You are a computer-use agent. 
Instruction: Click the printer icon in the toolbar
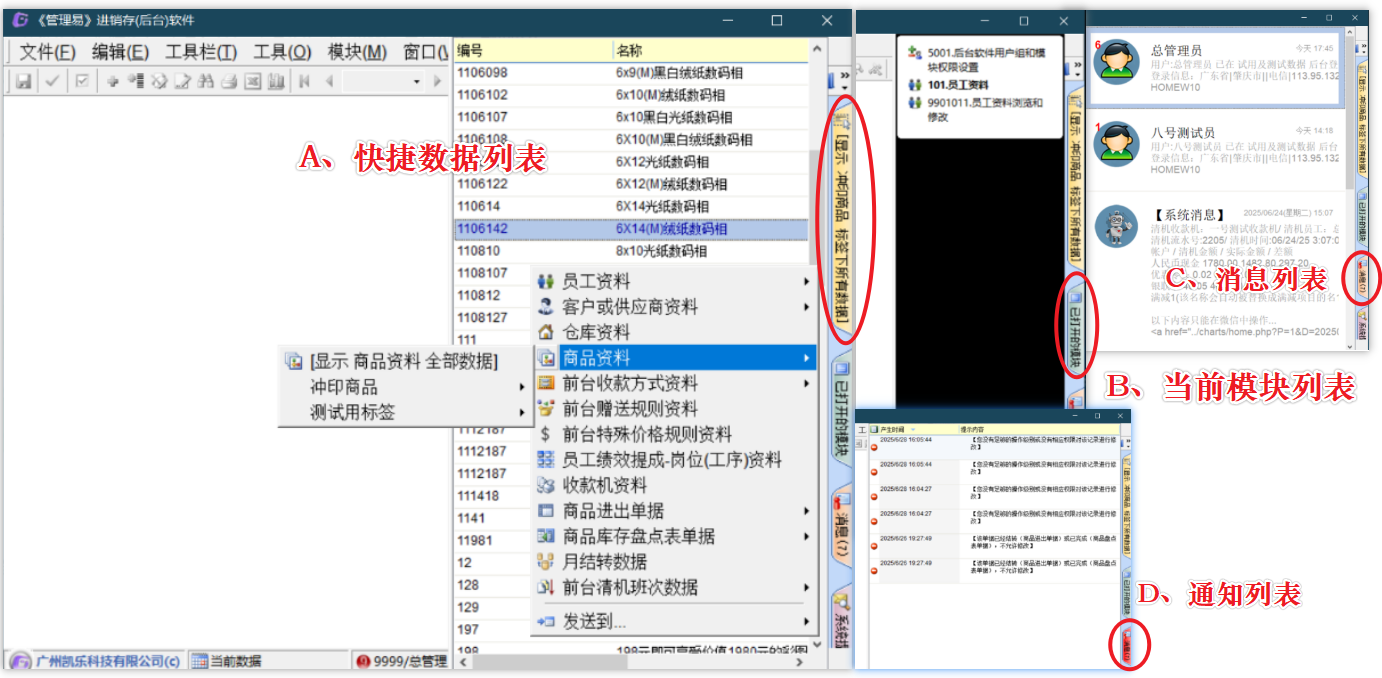point(229,82)
